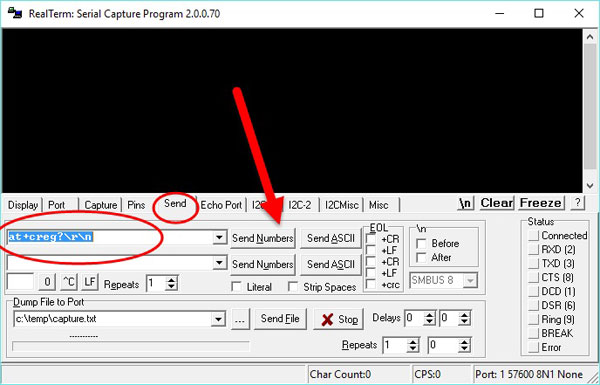The height and width of the screenshot is (385, 600).
Task: Decrease the first Delays spinner value
Action: pyautogui.click(x=429, y=322)
